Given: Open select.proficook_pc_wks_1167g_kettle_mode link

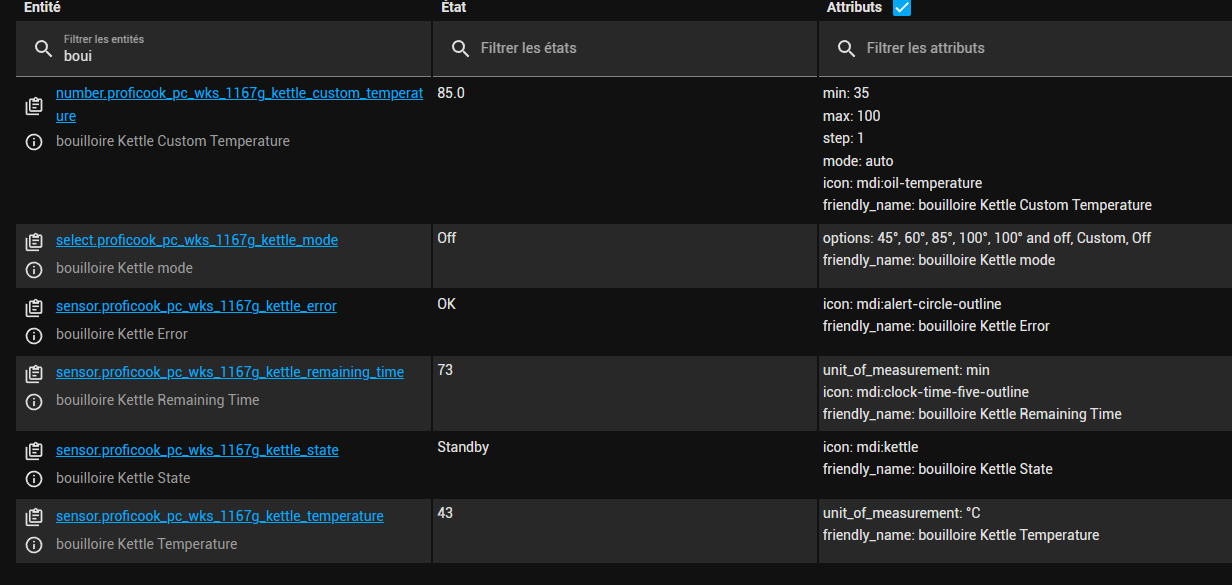Looking at the screenshot, I should pyautogui.click(x=197, y=240).
